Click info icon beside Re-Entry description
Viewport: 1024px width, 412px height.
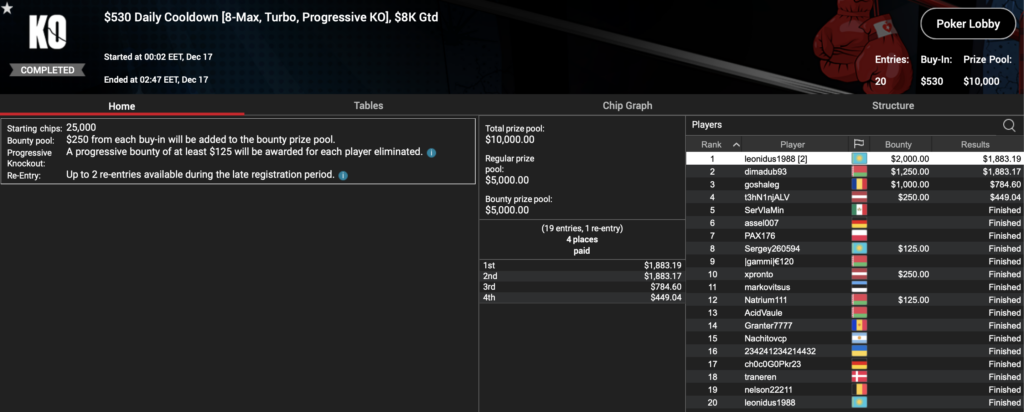coord(343,175)
